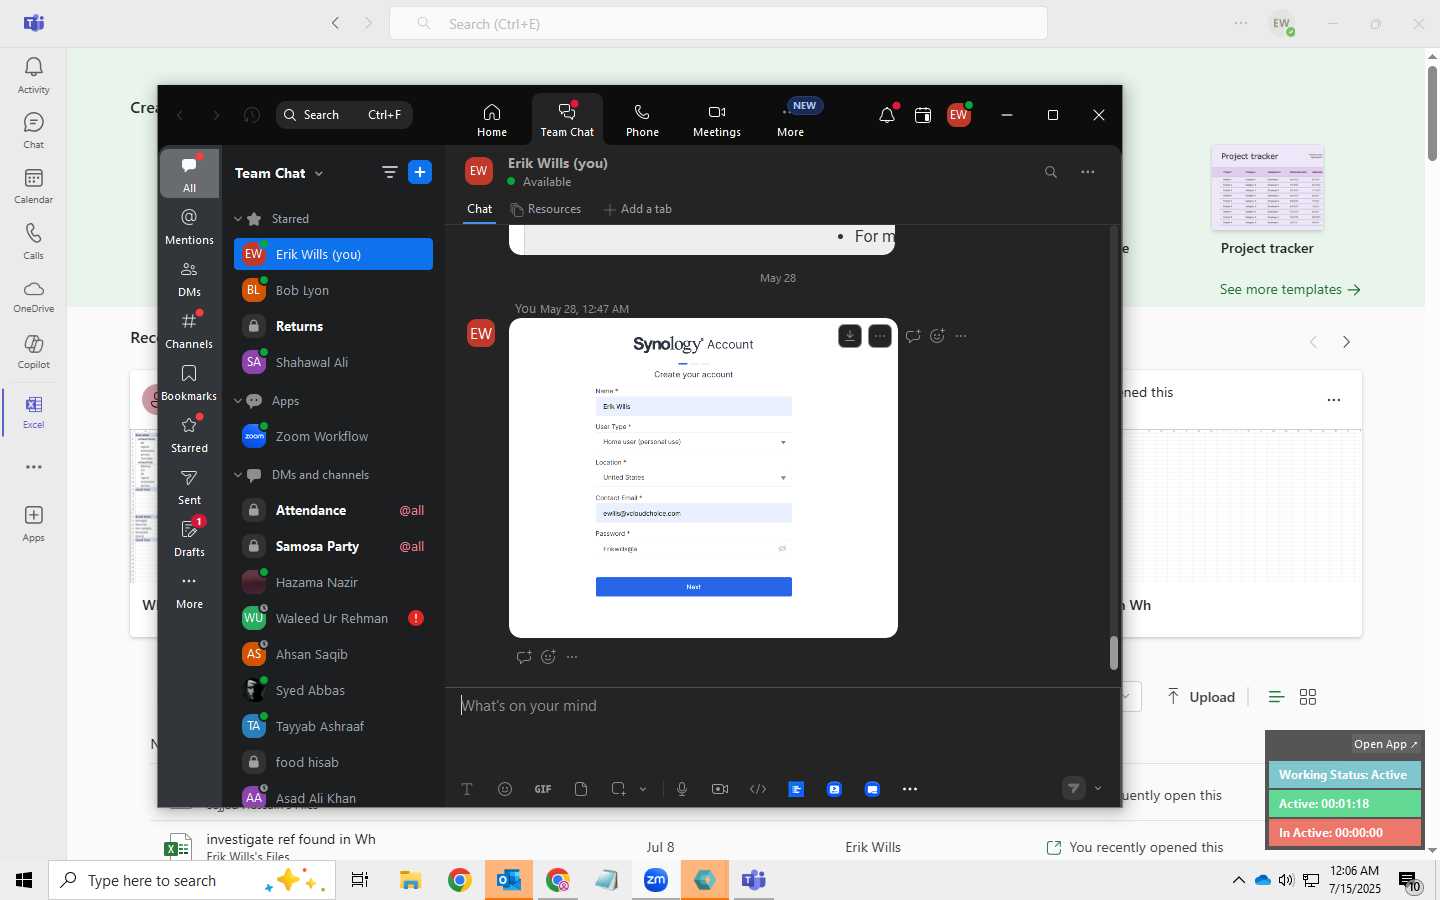1440x900 pixels.
Task: Open the Attendance channel
Action: click(333, 510)
